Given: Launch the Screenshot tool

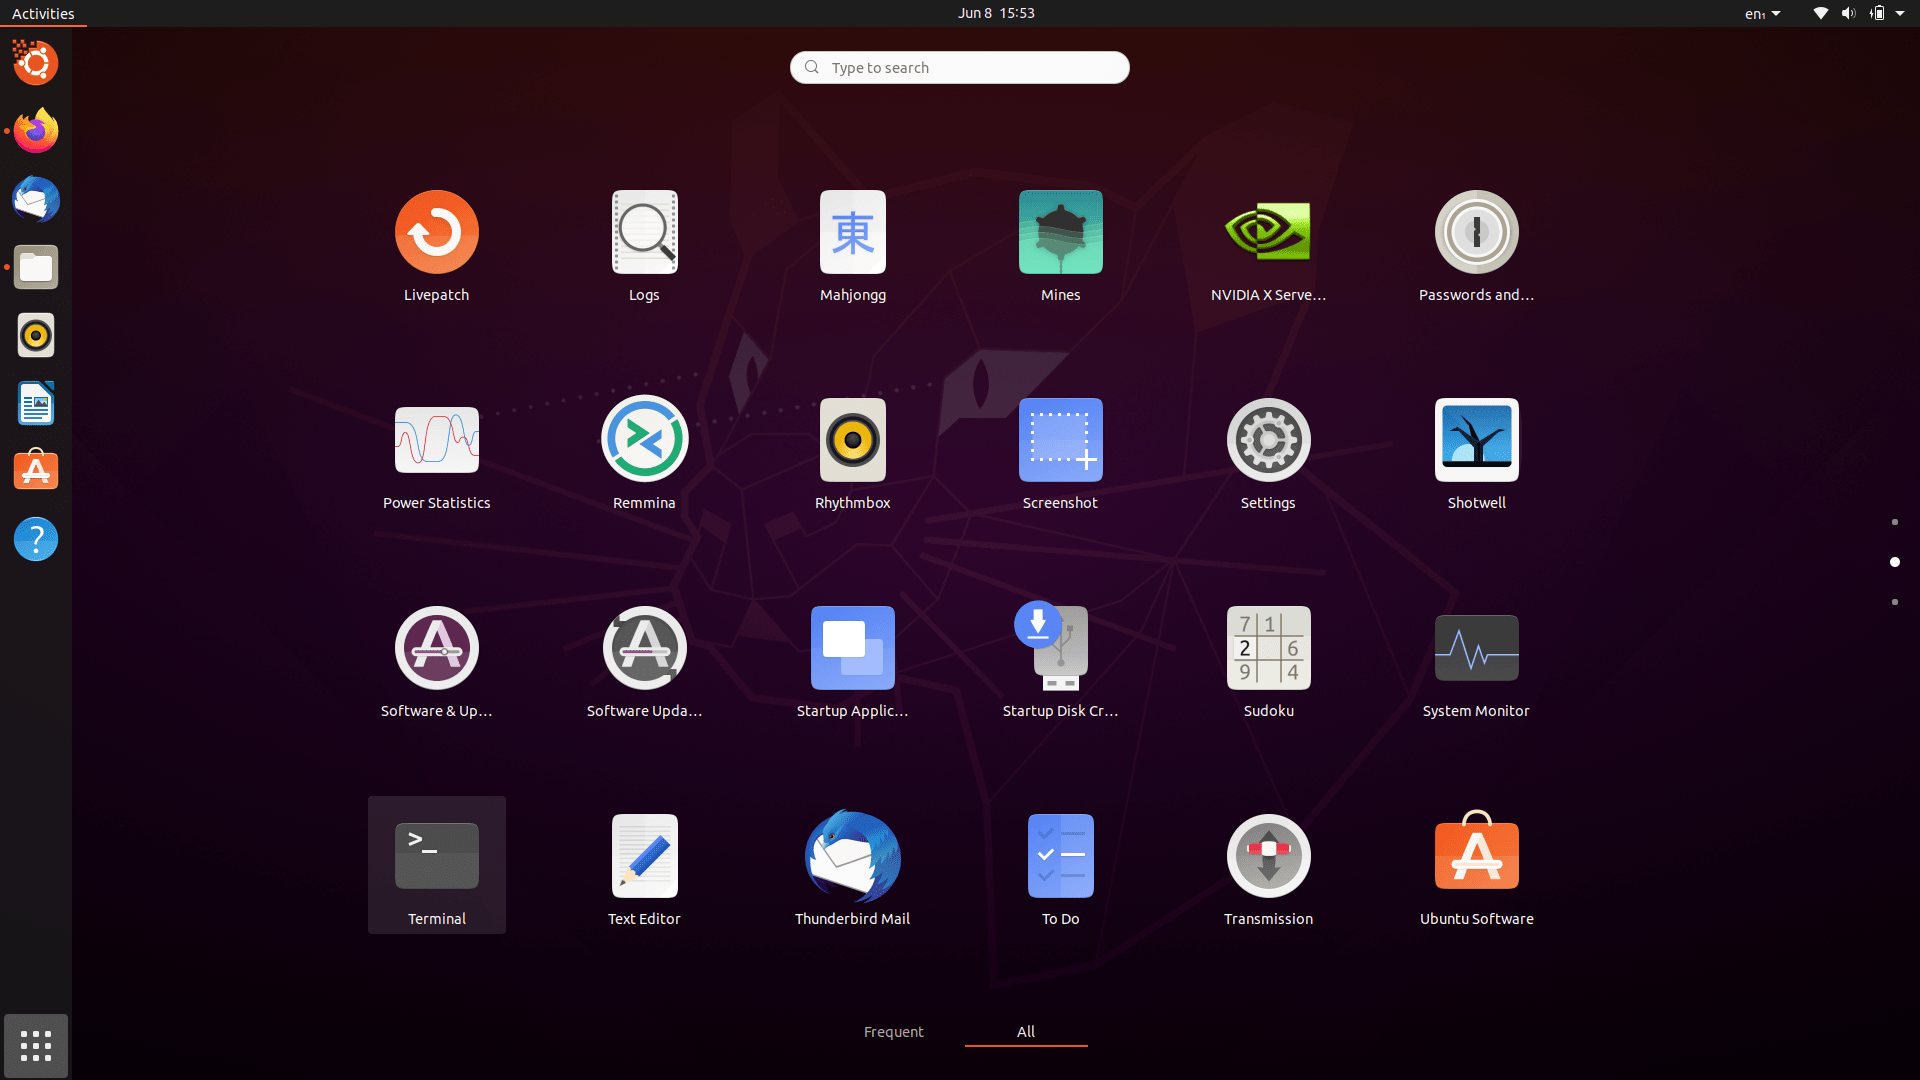Looking at the screenshot, I should pos(1060,455).
